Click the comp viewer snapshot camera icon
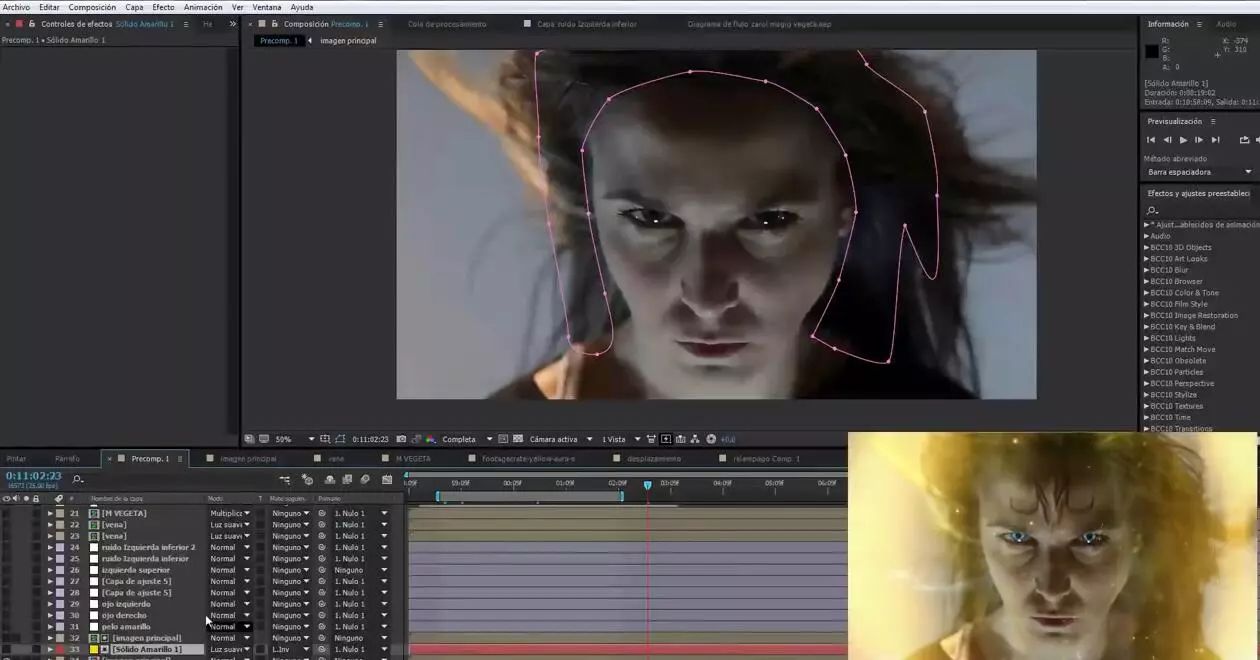The height and width of the screenshot is (660, 1260). pos(401,439)
